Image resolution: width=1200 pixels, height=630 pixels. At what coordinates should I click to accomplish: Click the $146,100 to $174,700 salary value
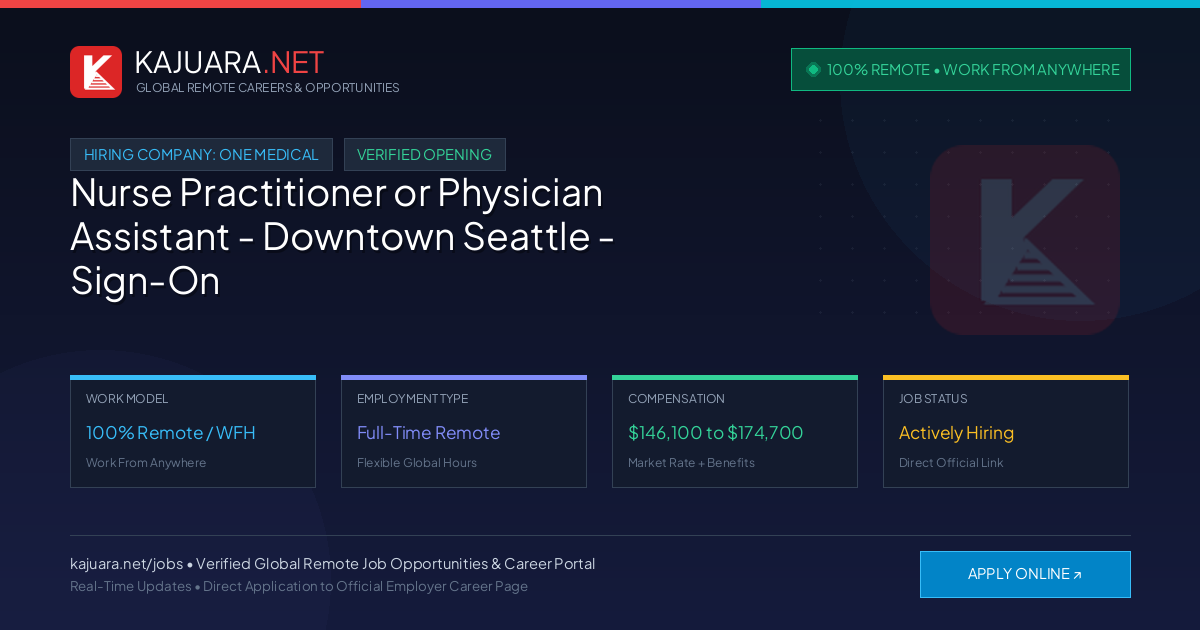coord(716,433)
